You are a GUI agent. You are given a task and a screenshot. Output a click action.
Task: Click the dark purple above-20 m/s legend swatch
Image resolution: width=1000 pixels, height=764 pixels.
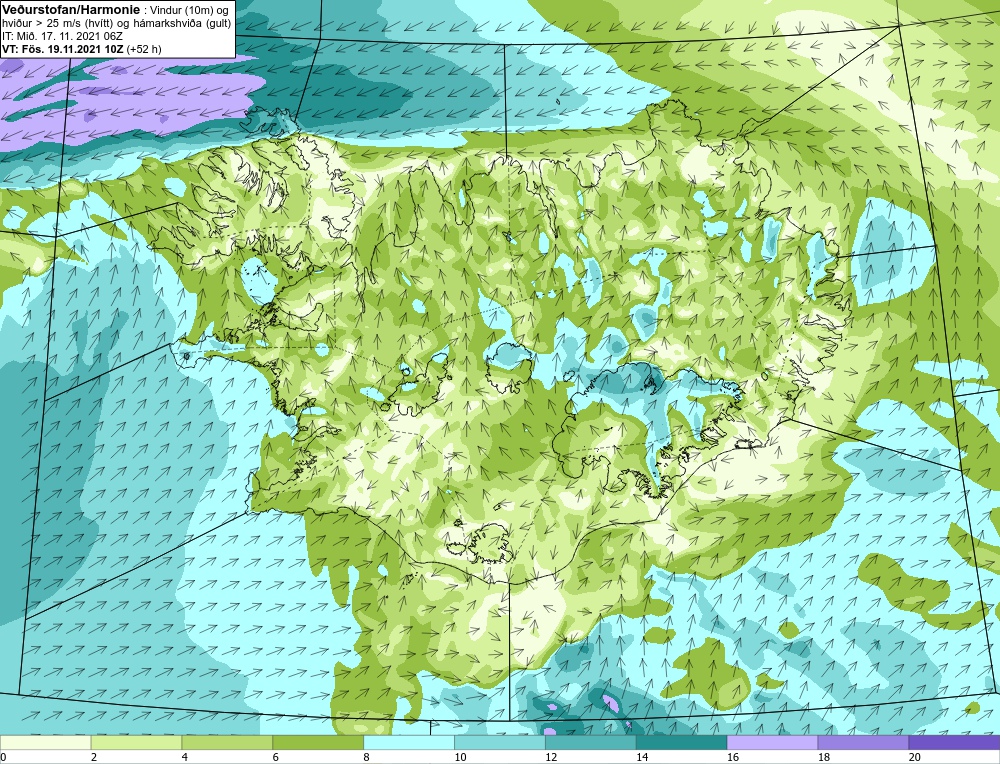pos(954,742)
